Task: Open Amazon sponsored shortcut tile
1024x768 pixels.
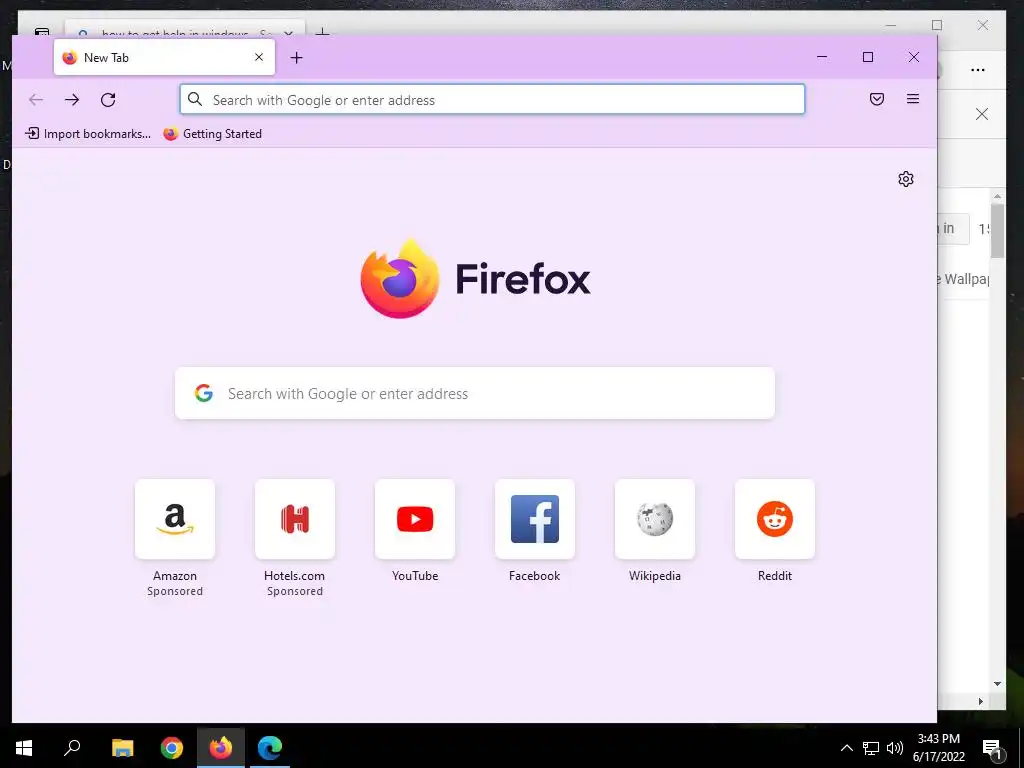Action: point(175,519)
